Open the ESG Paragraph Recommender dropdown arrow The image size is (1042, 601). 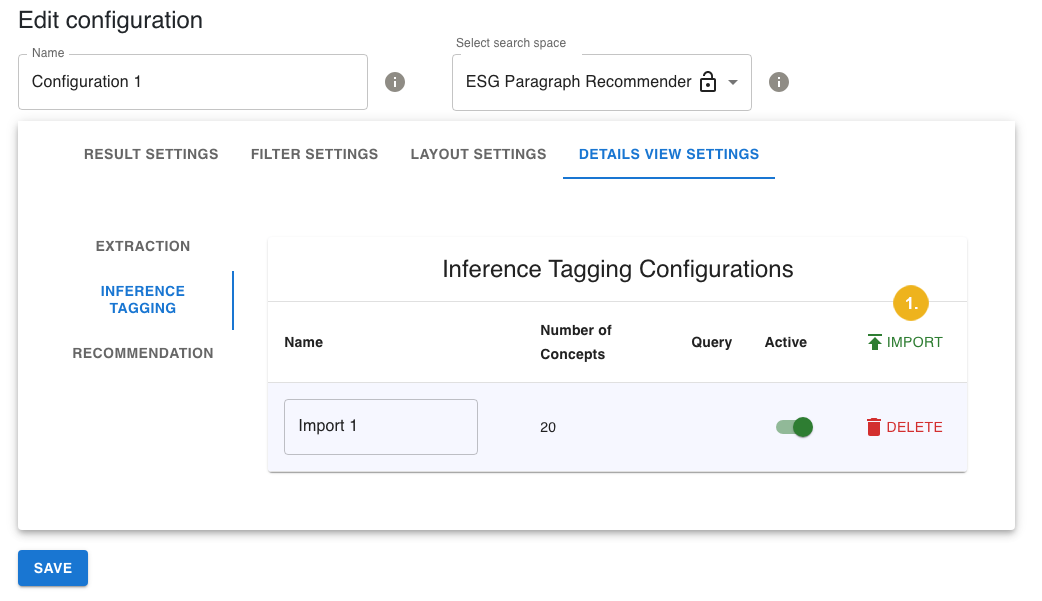coord(733,82)
